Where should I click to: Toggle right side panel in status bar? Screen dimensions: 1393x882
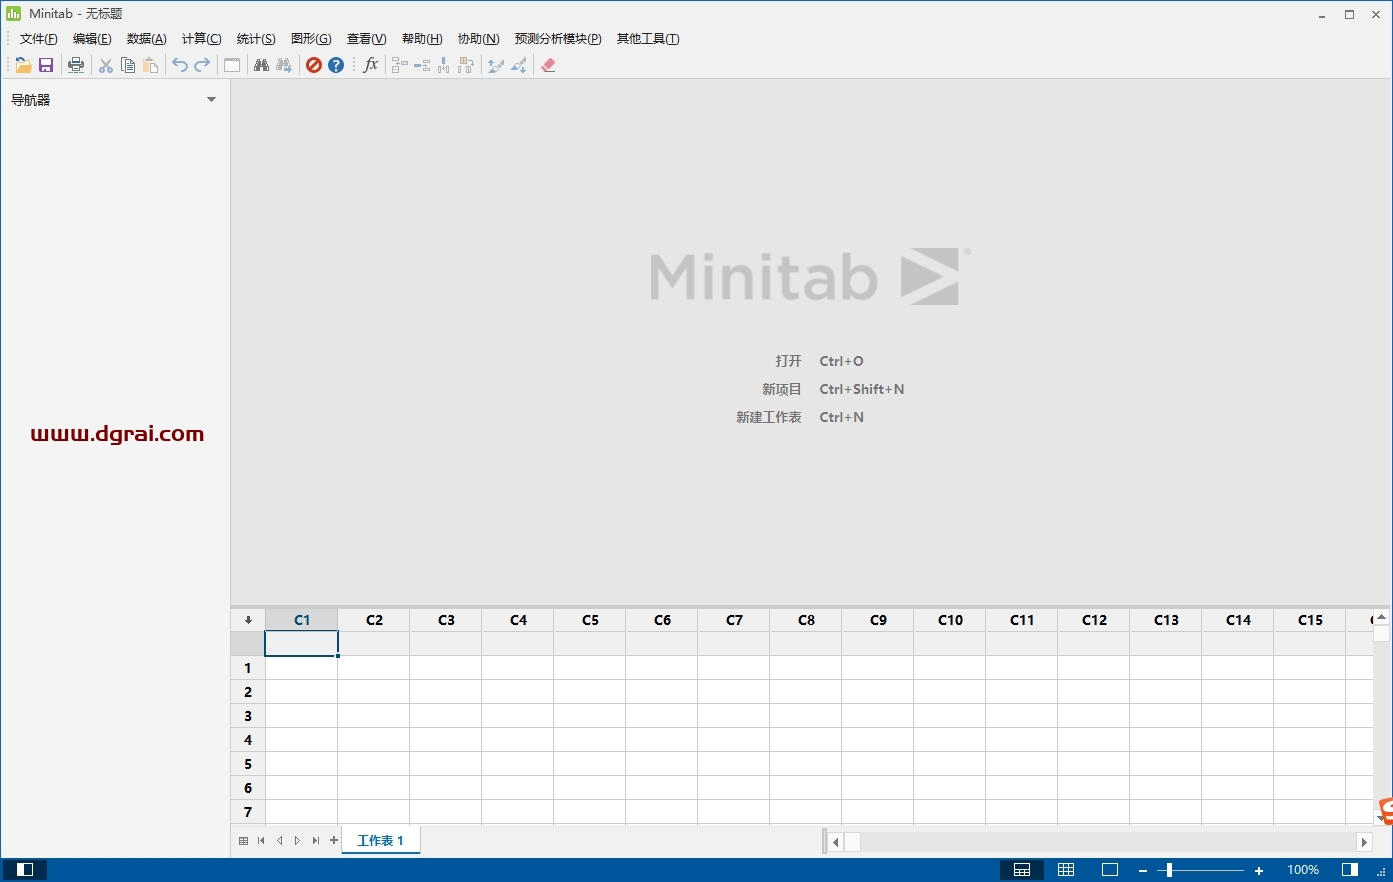pos(1350,870)
